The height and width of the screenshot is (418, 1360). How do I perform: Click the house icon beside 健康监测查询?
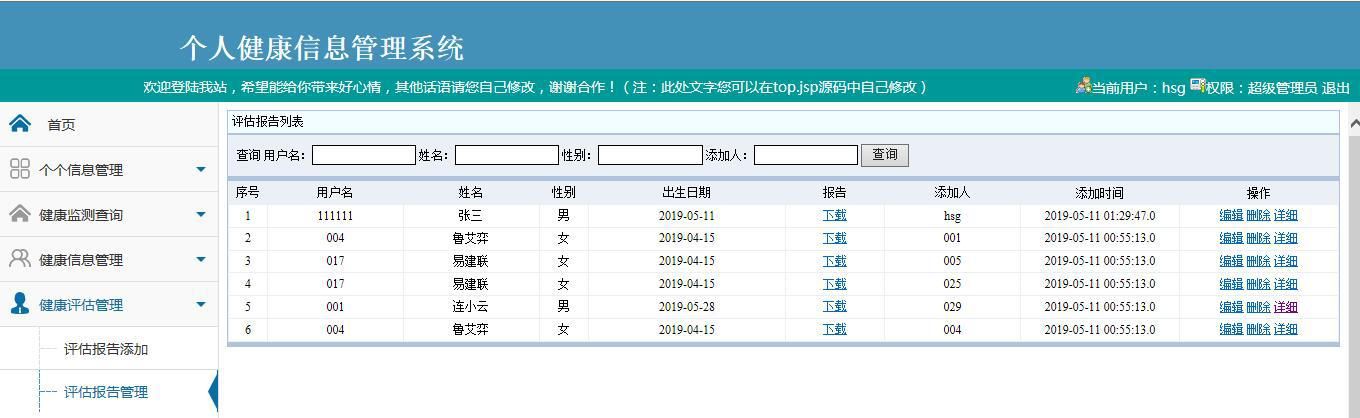tap(20, 214)
